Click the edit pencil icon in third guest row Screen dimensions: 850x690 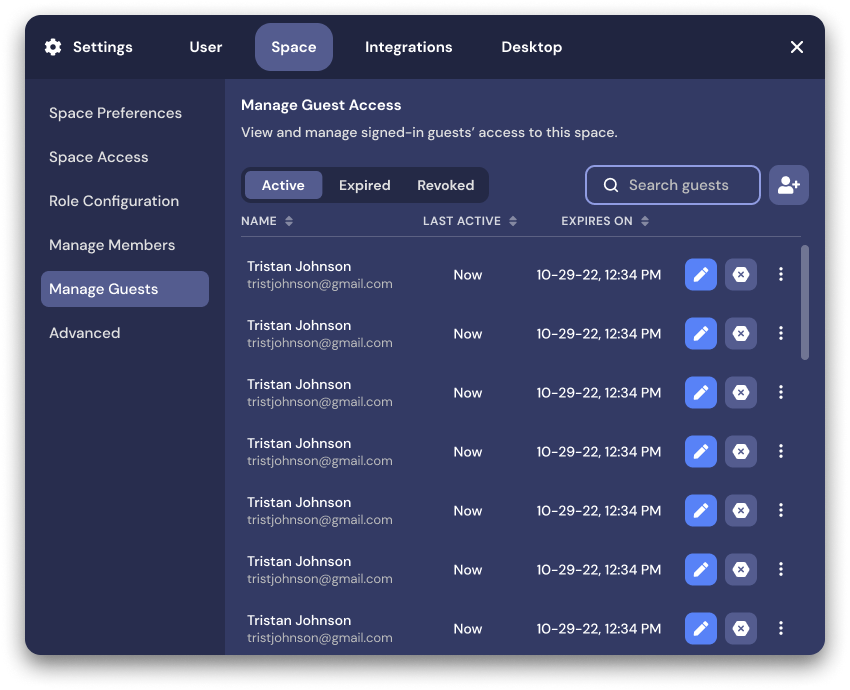coord(701,393)
